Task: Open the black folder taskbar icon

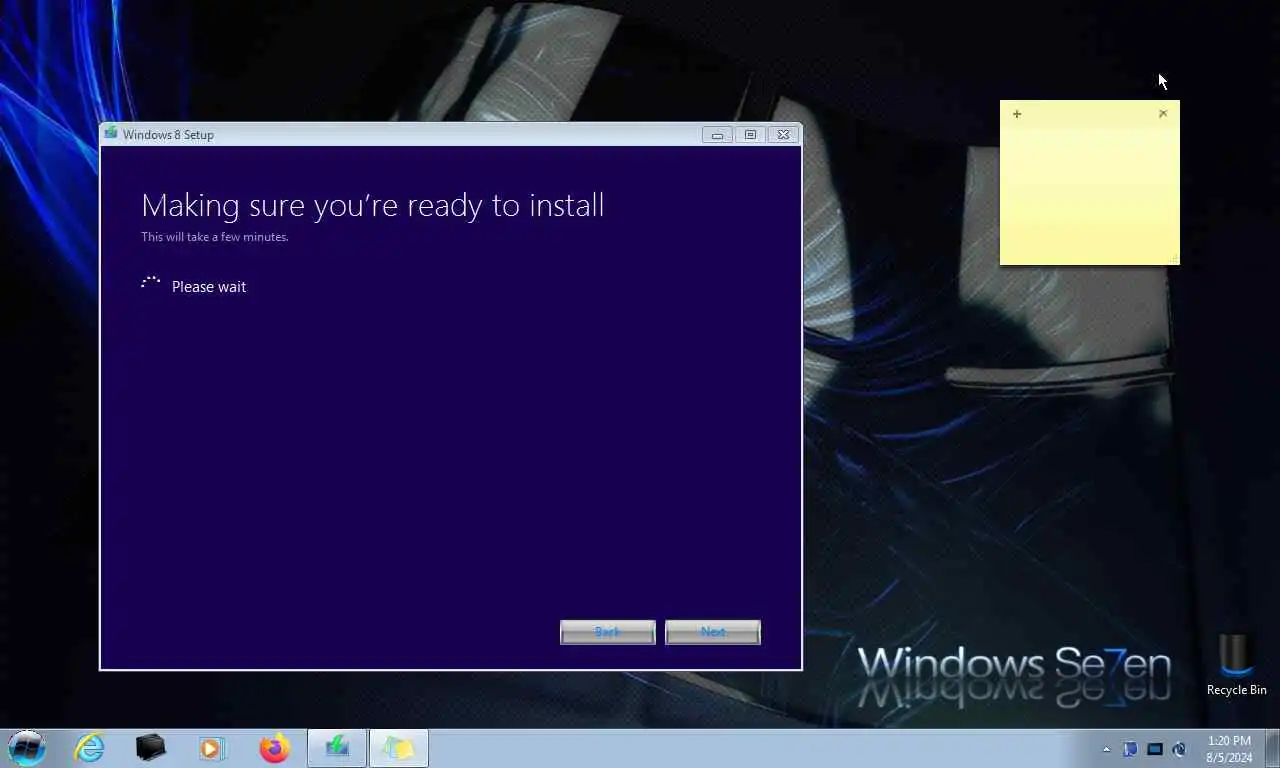Action: (150, 748)
